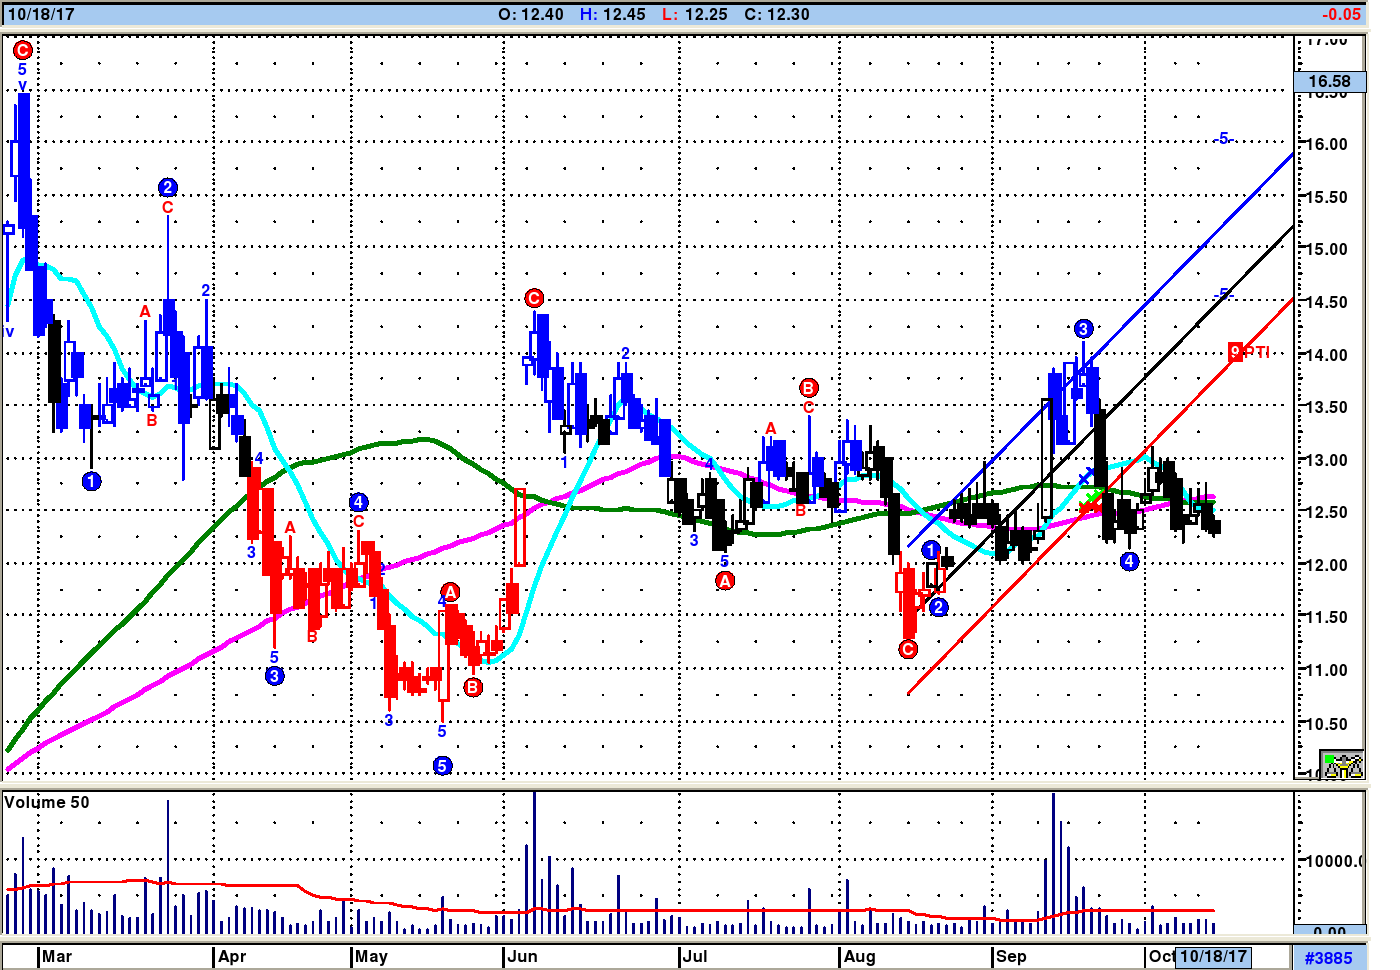This screenshot has width=1400, height=970.
Task: Select the blue circled 2 above the March spike
Action: coord(168,187)
